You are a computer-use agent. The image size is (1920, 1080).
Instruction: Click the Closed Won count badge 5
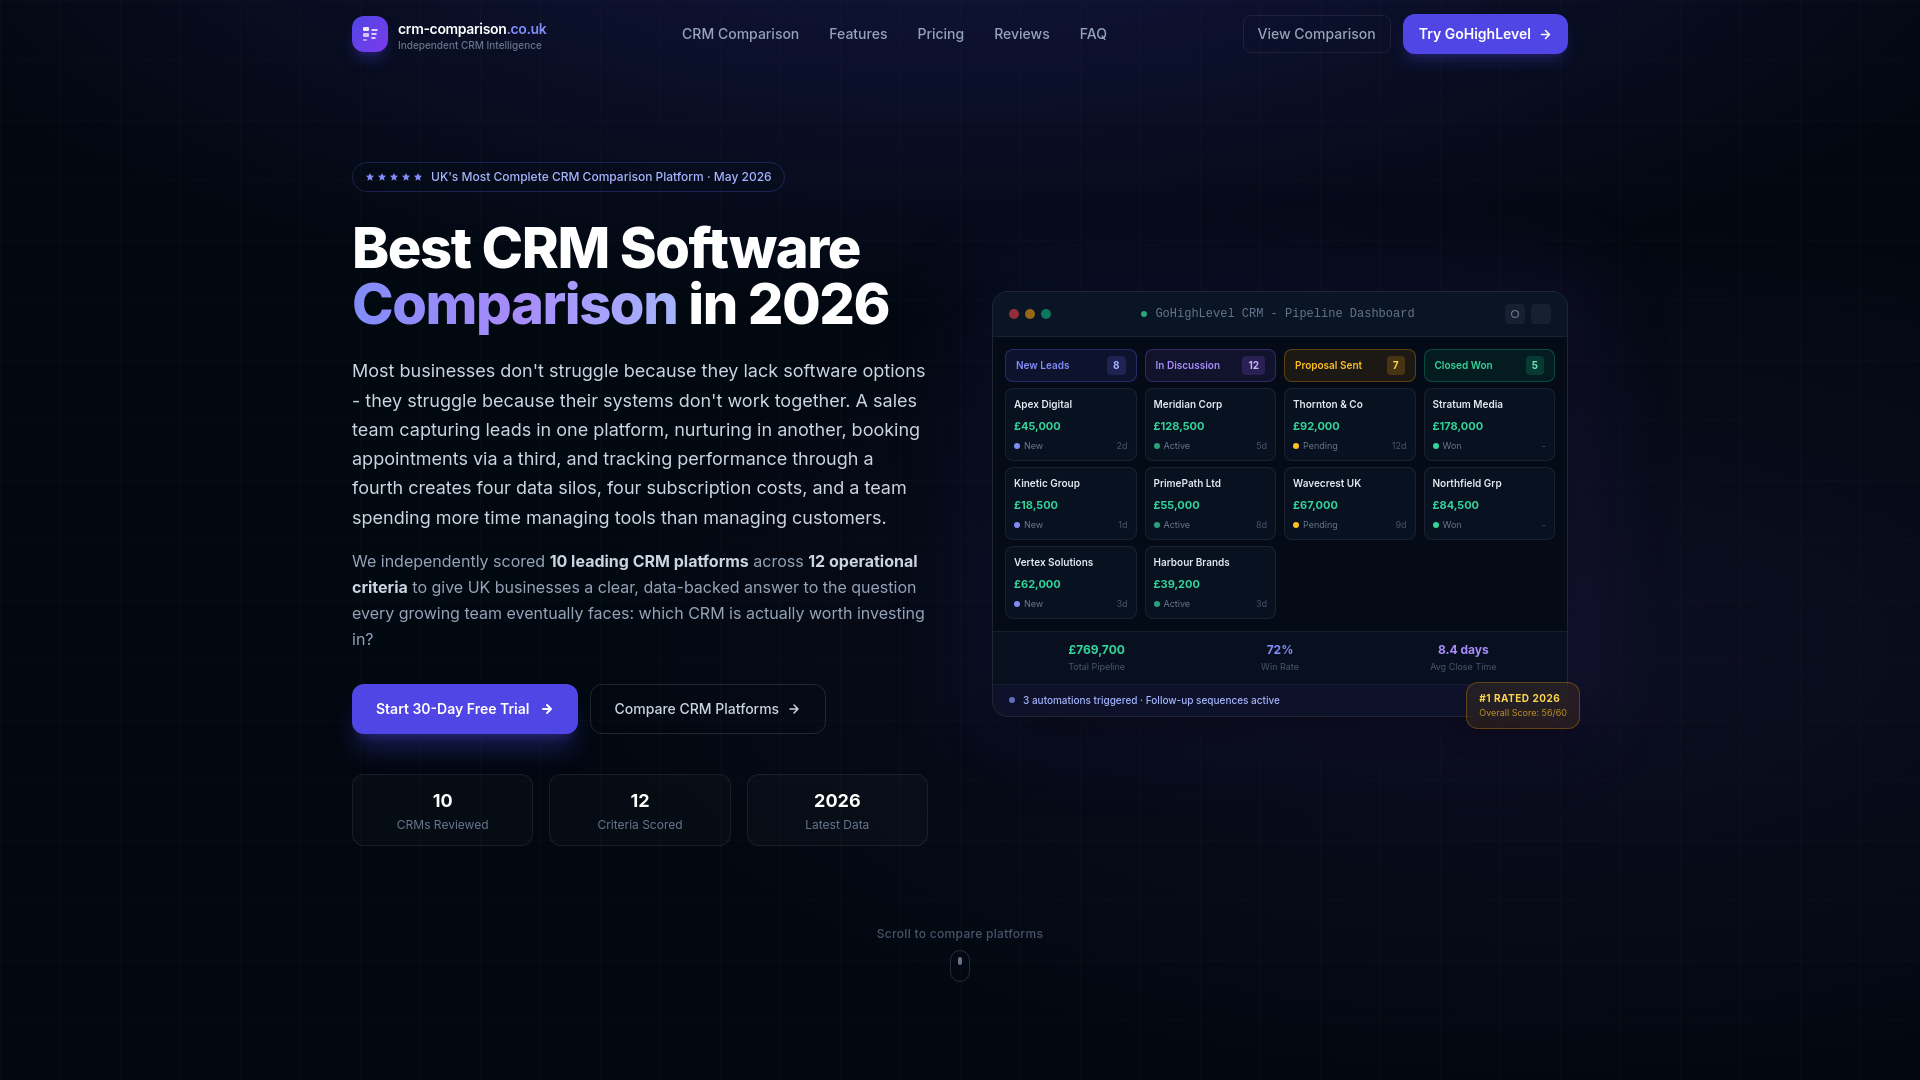coord(1535,365)
